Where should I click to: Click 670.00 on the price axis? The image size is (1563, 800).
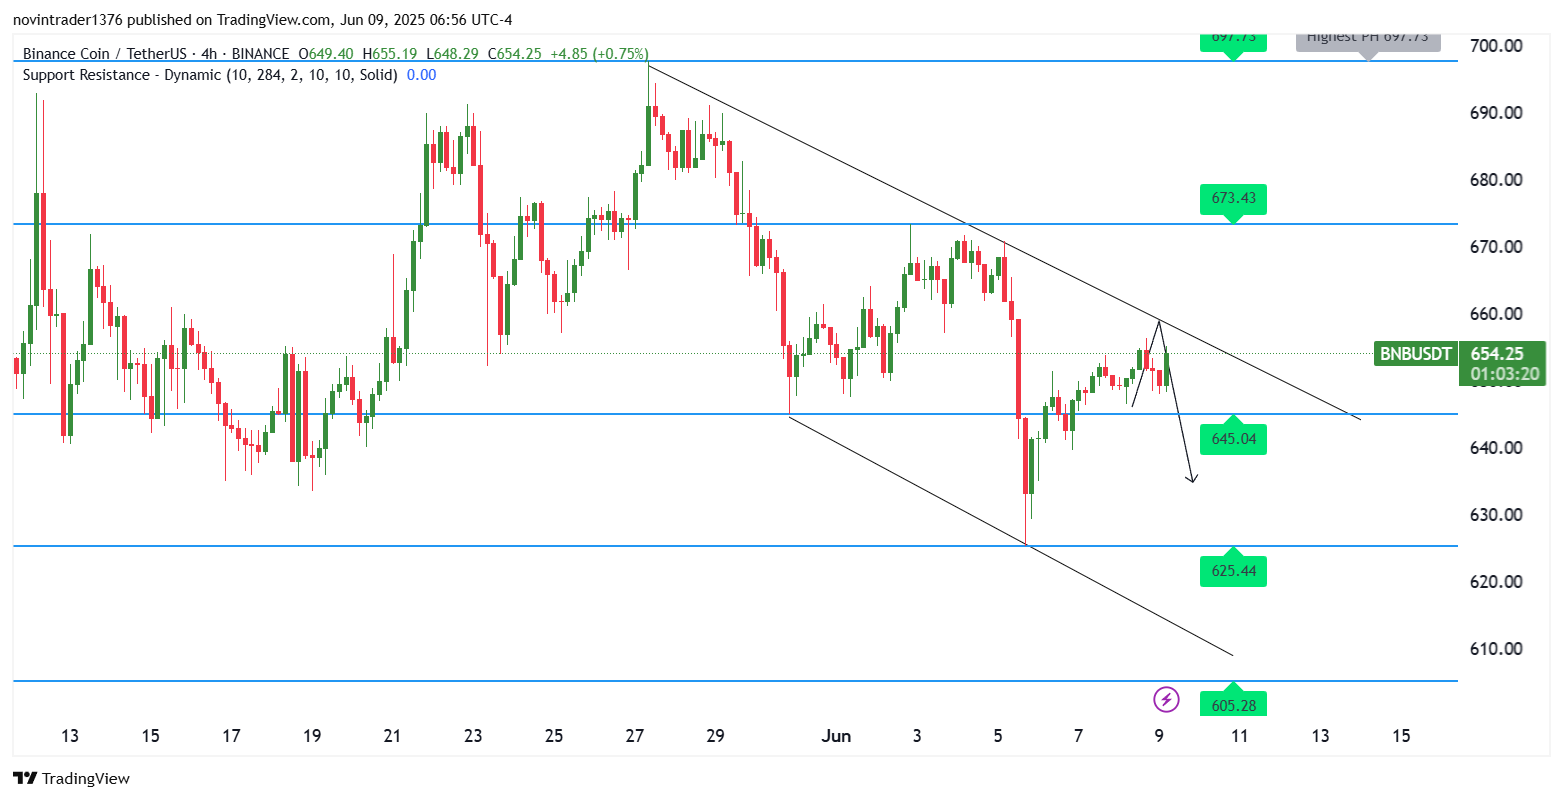1497,247
